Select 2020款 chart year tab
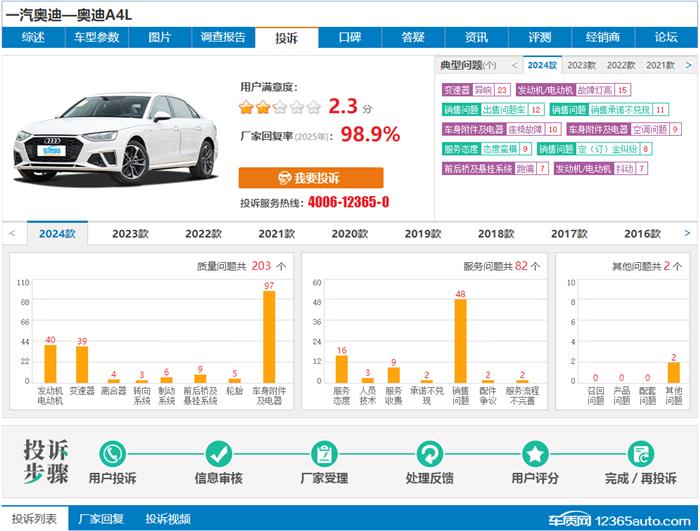 point(350,234)
